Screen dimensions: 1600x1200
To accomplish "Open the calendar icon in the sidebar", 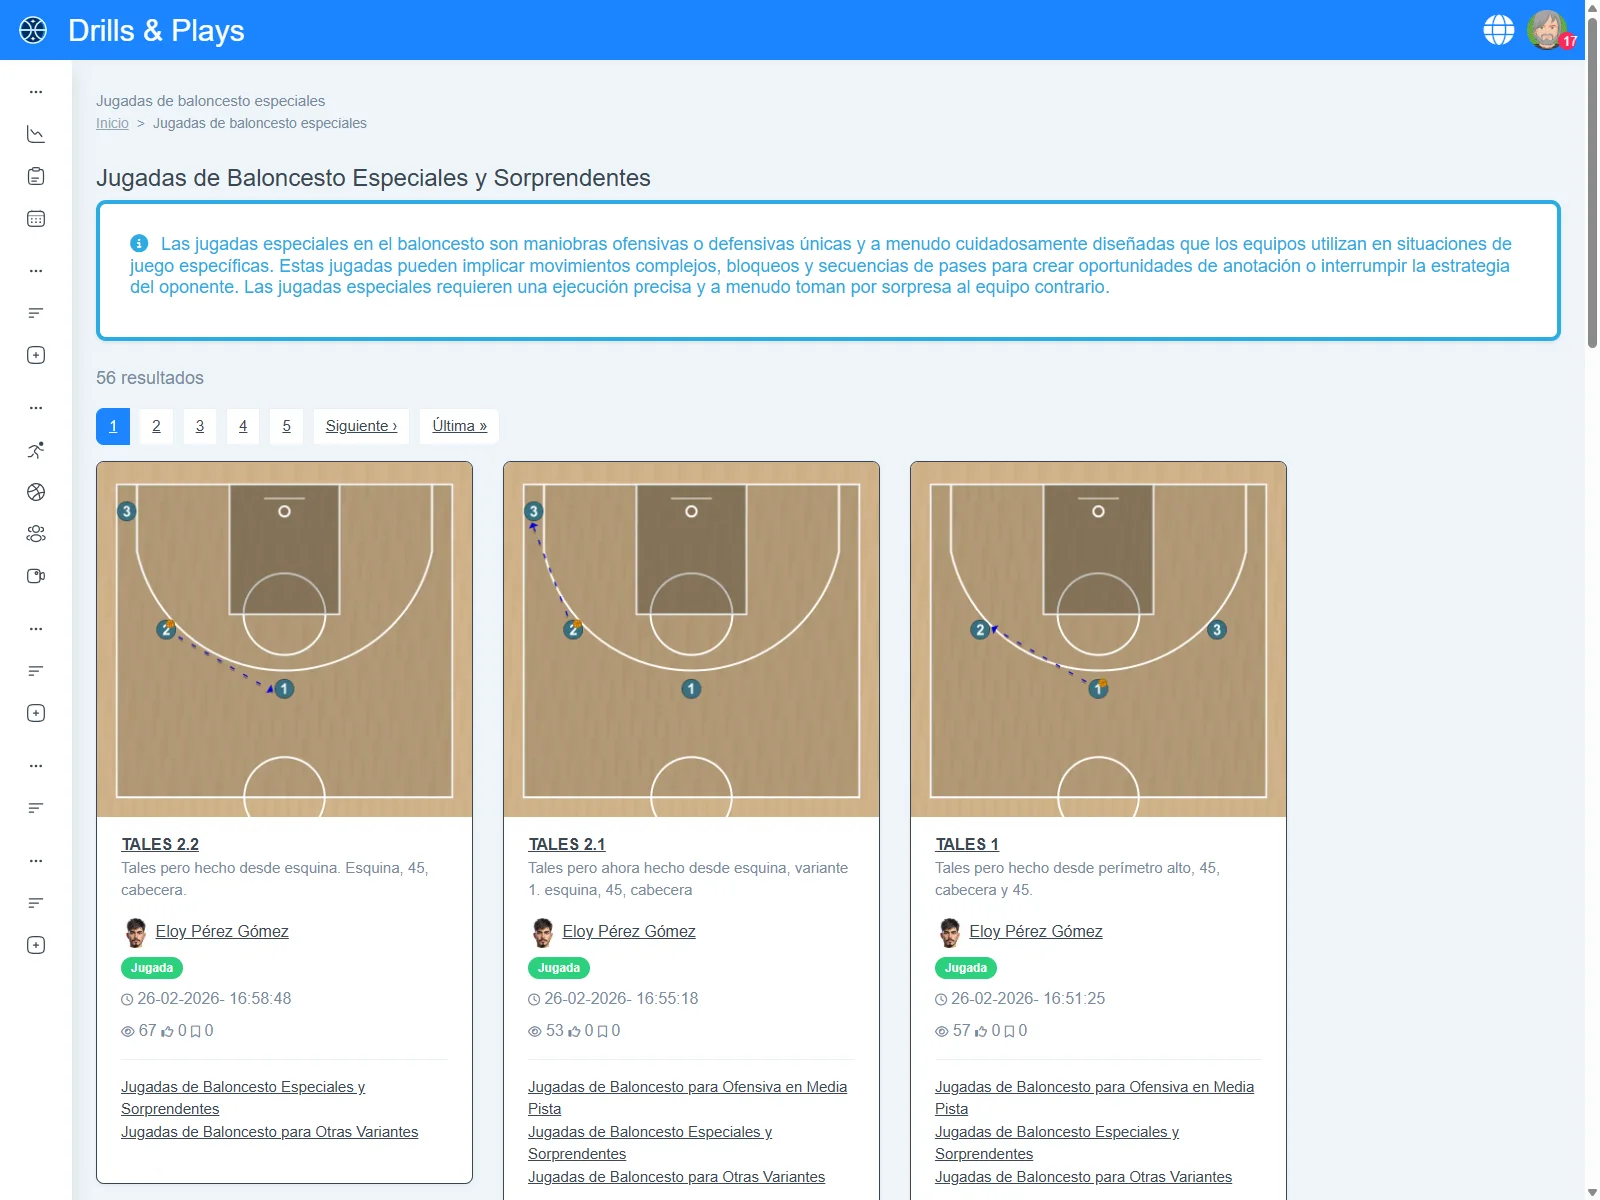I will tap(36, 219).
